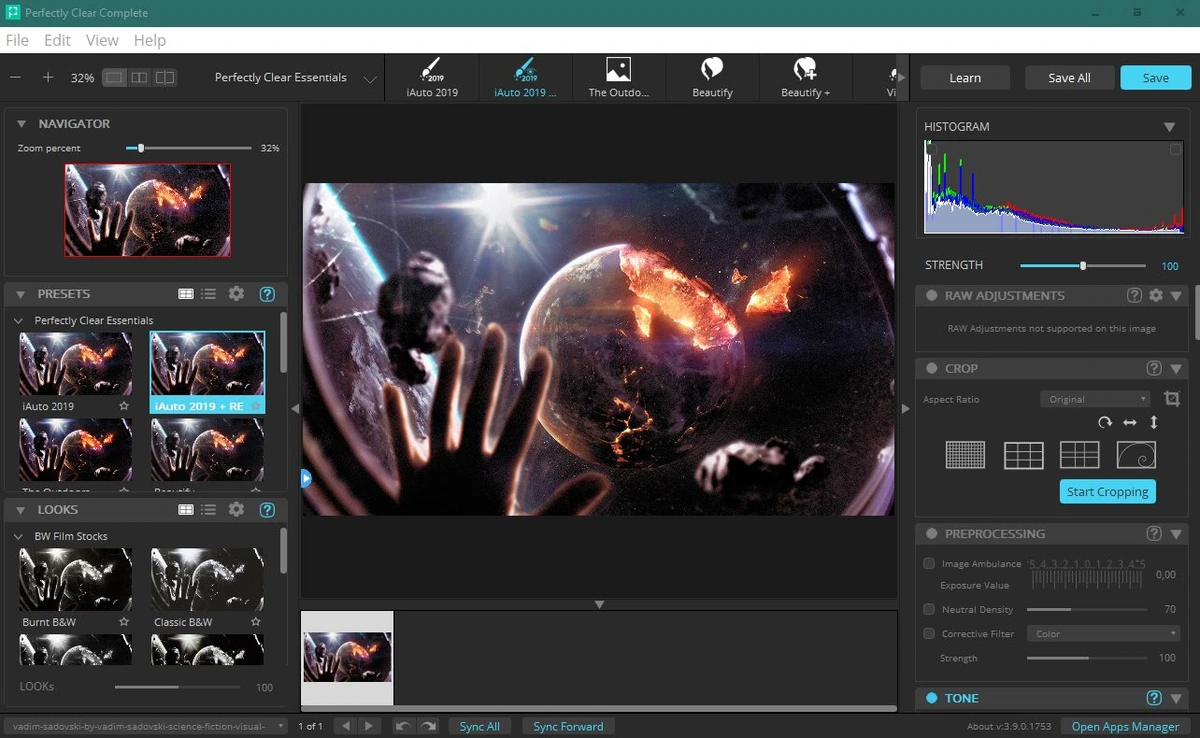This screenshot has width=1200, height=738.
Task: Redo with the forward arrow in bottom bar
Action: 428,726
